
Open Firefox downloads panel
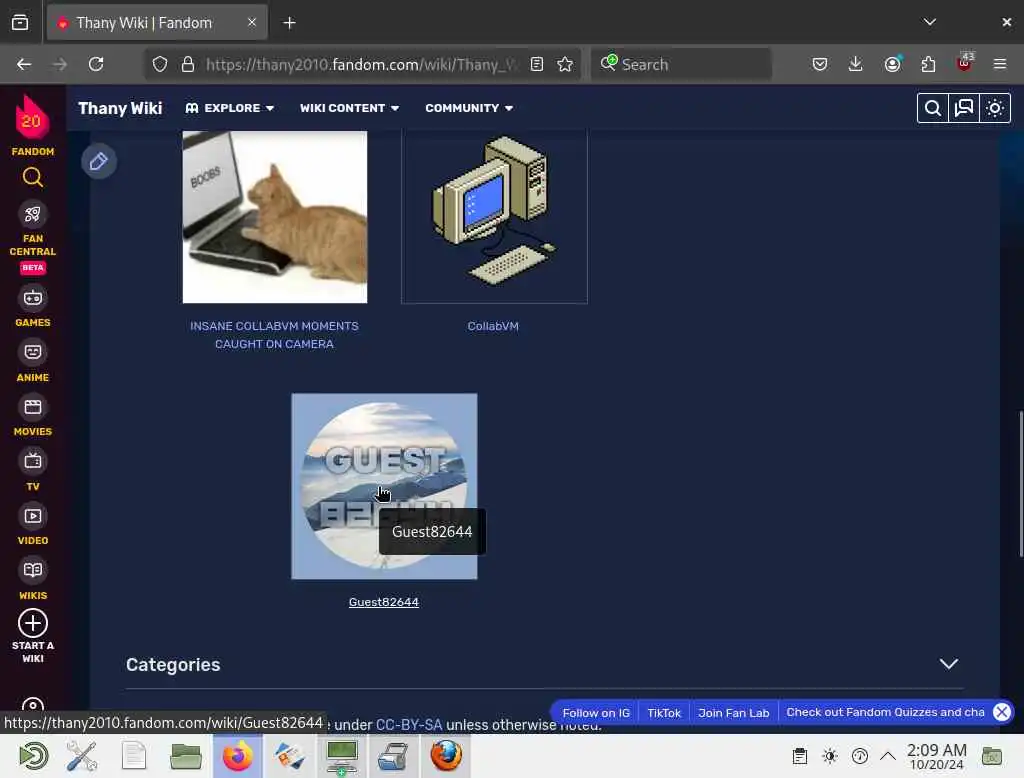[856, 64]
